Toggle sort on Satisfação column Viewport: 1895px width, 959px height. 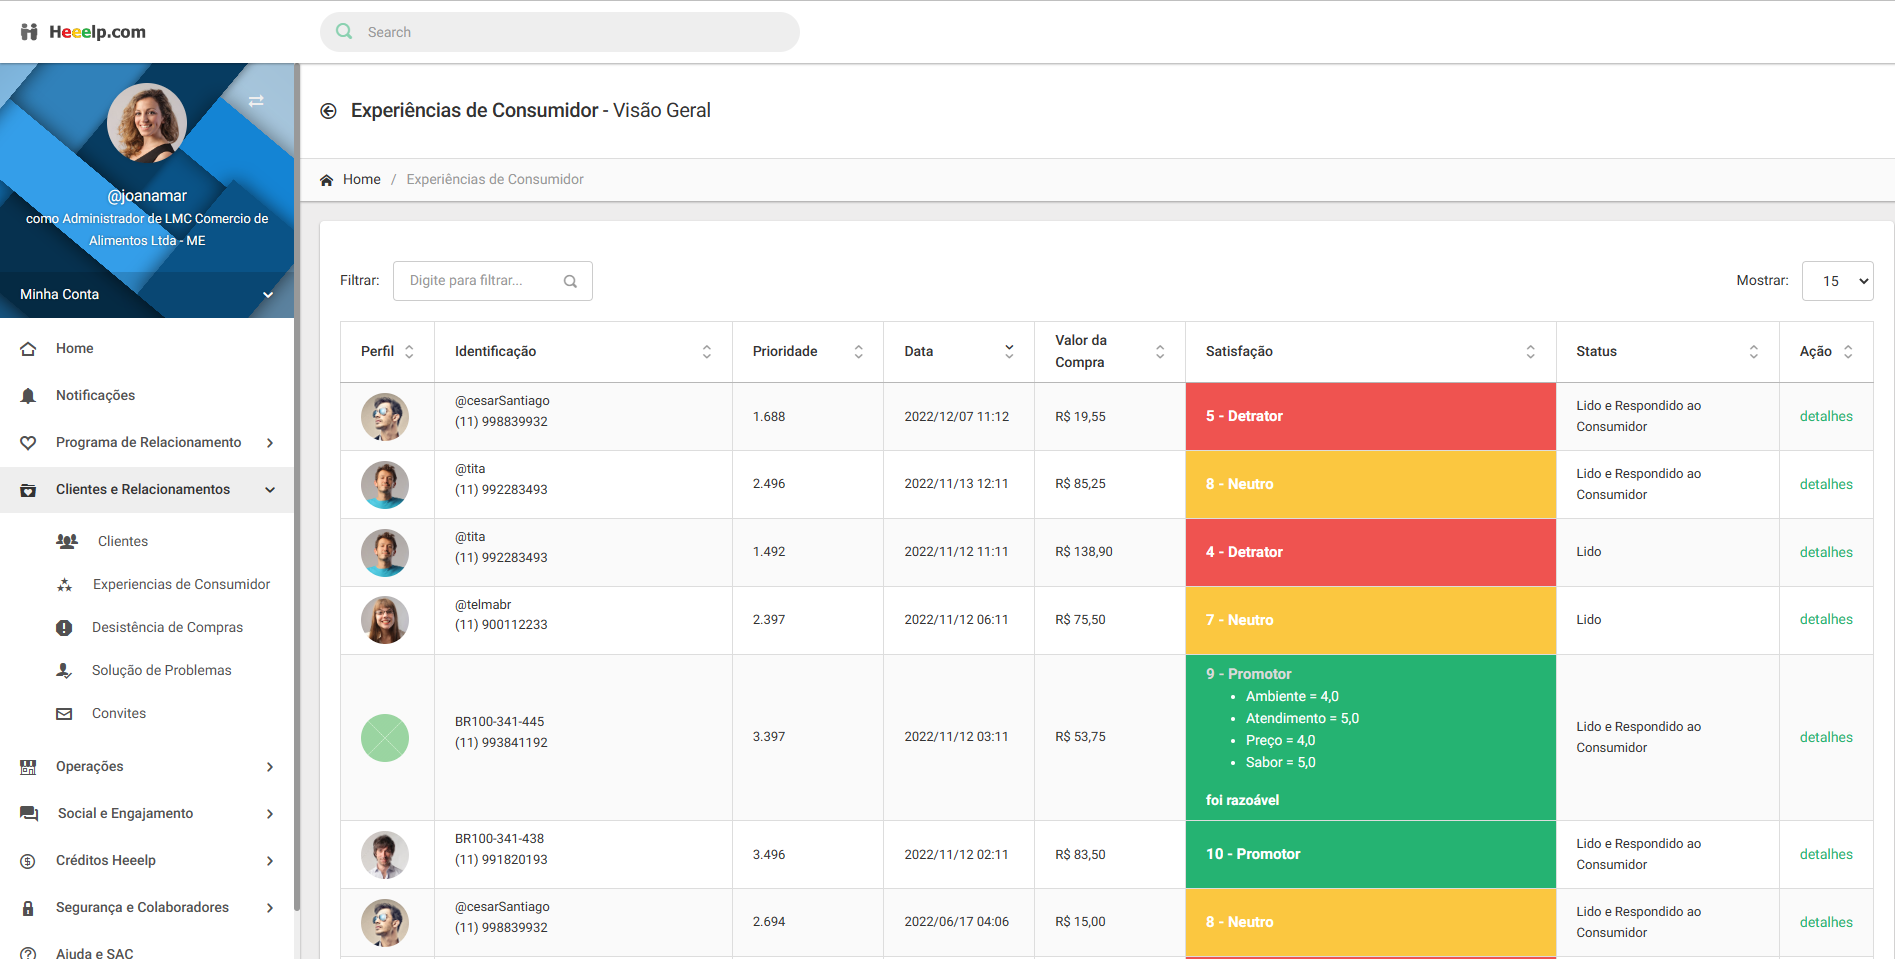click(1529, 352)
